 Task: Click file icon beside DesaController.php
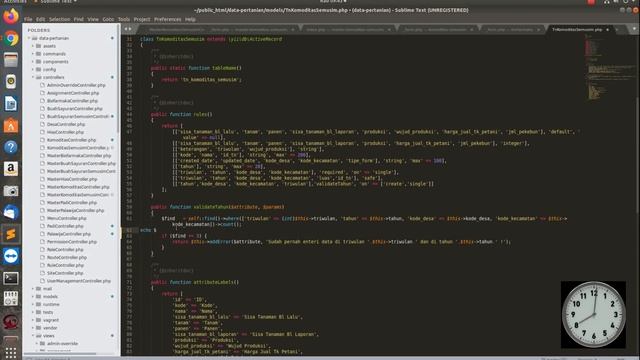[42, 124]
